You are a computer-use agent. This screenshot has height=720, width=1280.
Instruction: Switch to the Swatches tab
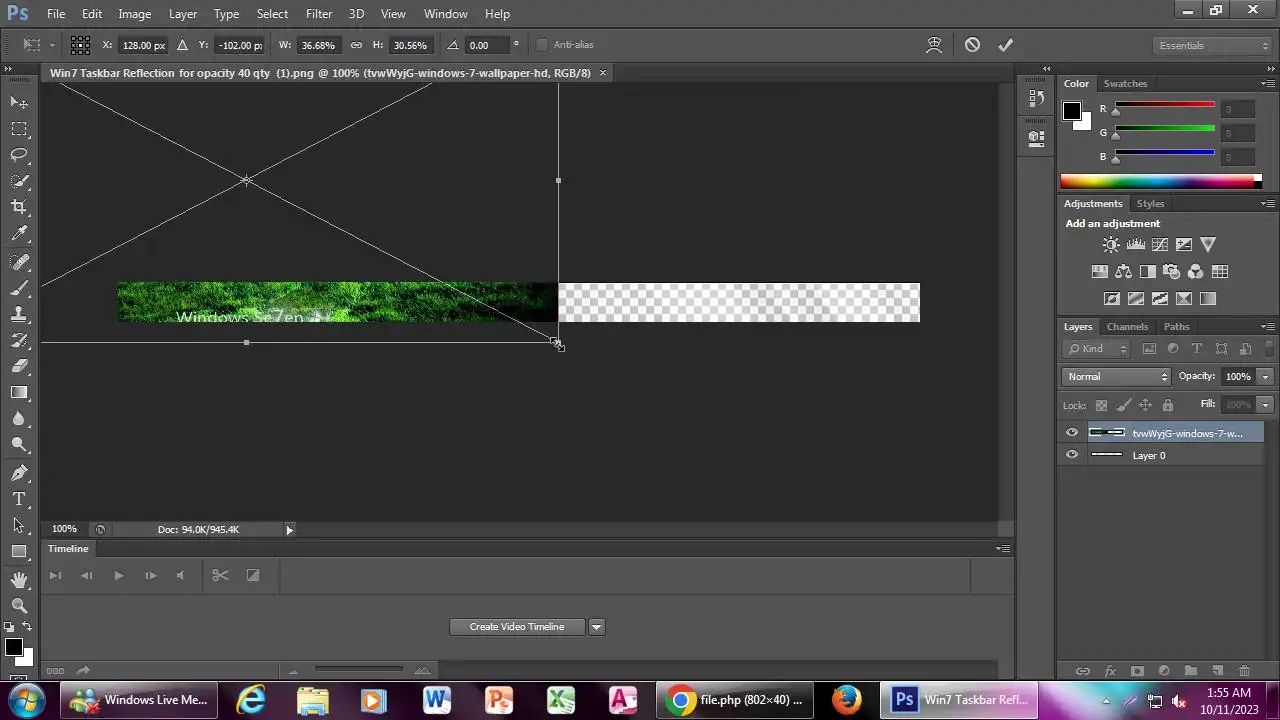(1125, 84)
